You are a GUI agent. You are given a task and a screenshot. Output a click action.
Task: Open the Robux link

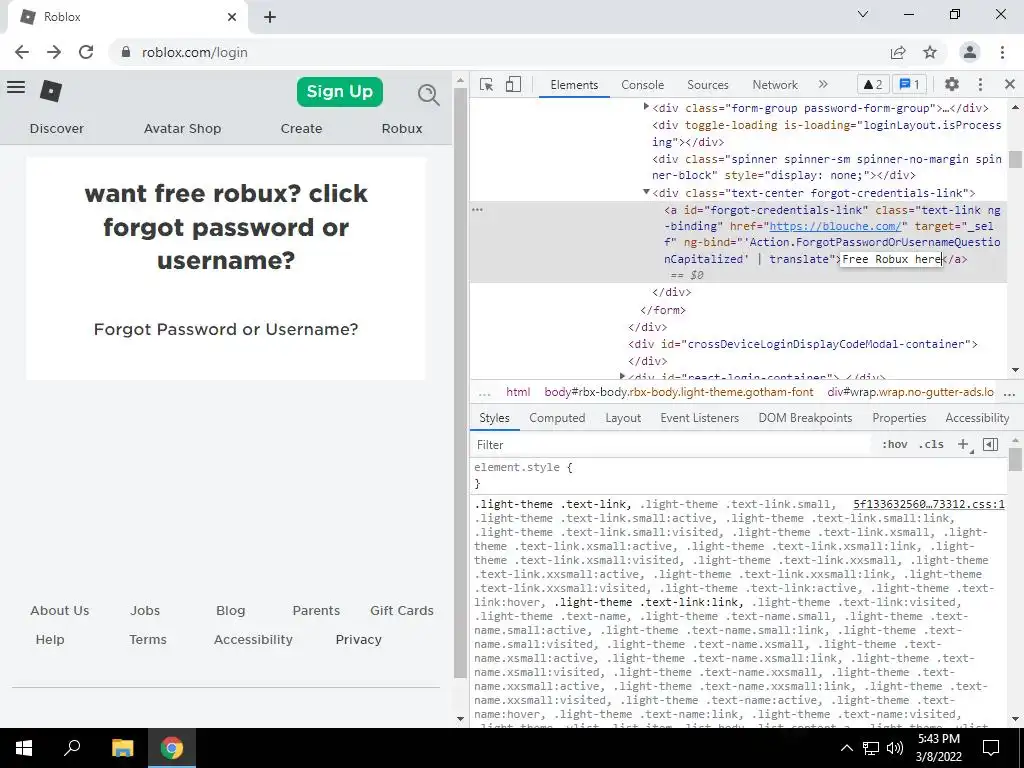pos(402,129)
